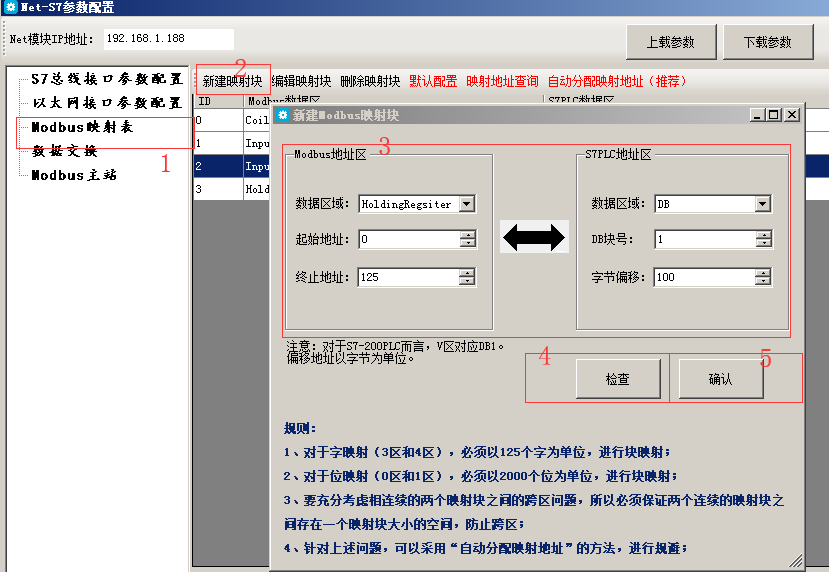Click the 上载参数 button
The image size is (829, 572).
670,42
